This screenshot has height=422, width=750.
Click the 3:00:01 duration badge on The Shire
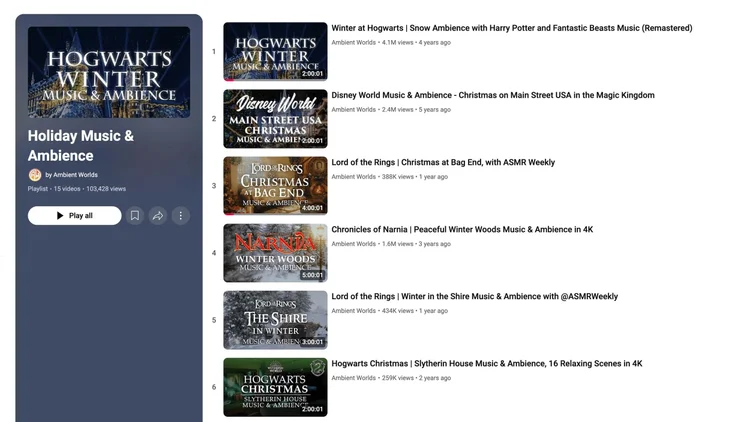pos(312,342)
